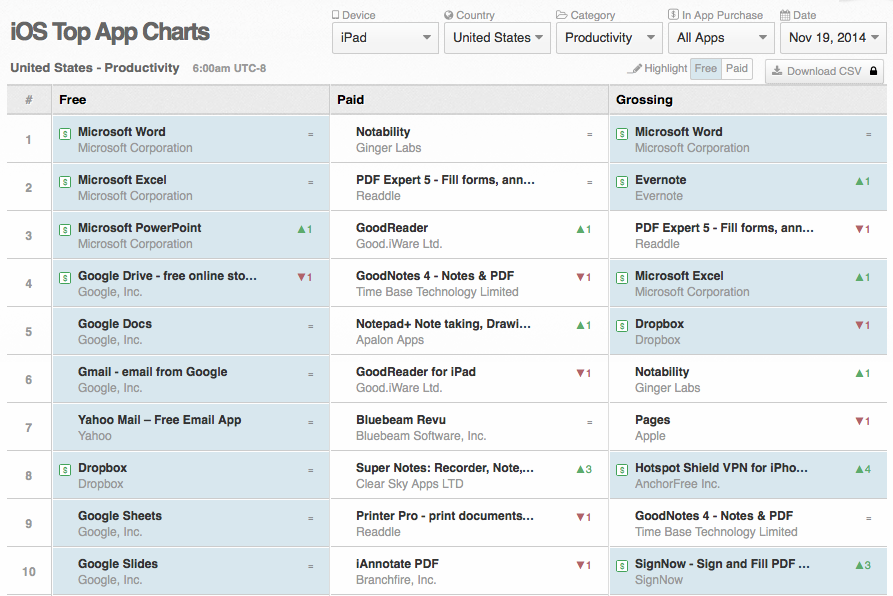Image resolution: width=893 pixels, height=596 pixels.
Task: Open Yahoo Mail – Free Email App
Action: click(x=159, y=420)
